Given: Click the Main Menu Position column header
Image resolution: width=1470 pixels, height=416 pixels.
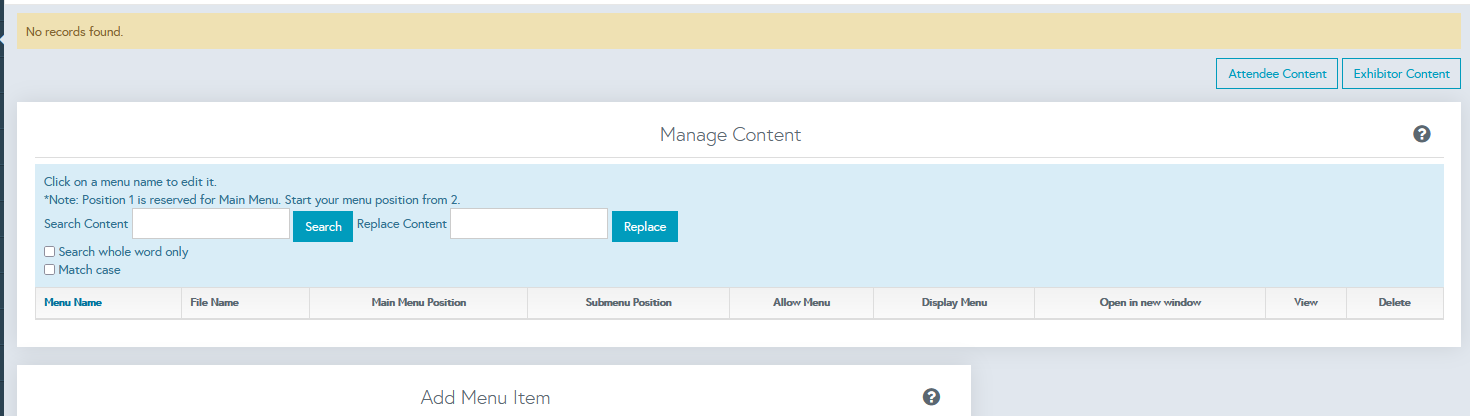Looking at the screenshot, I should pos(418,302).
